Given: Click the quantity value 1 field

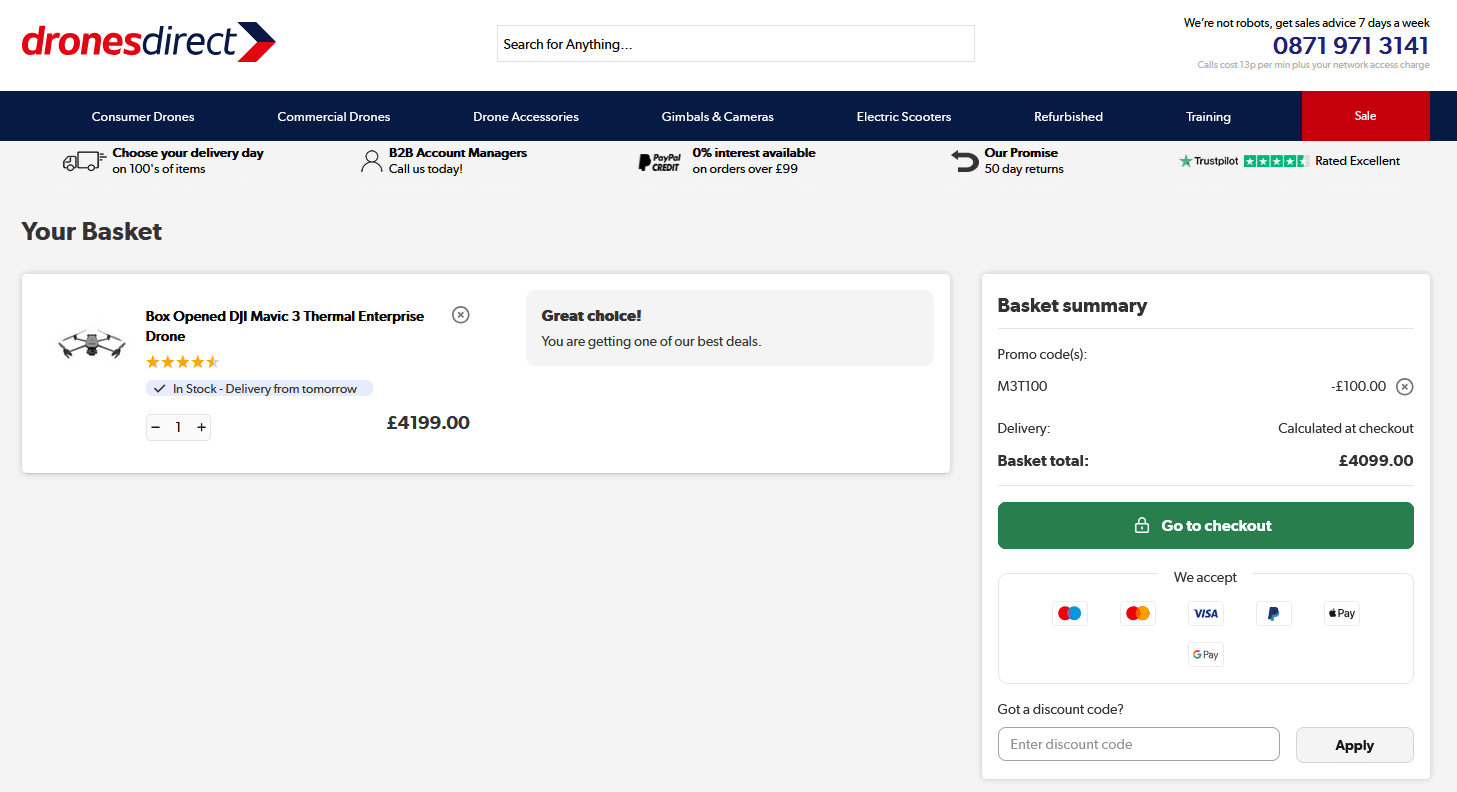Looking at the screenshot, I should click(x=178, y=428).
